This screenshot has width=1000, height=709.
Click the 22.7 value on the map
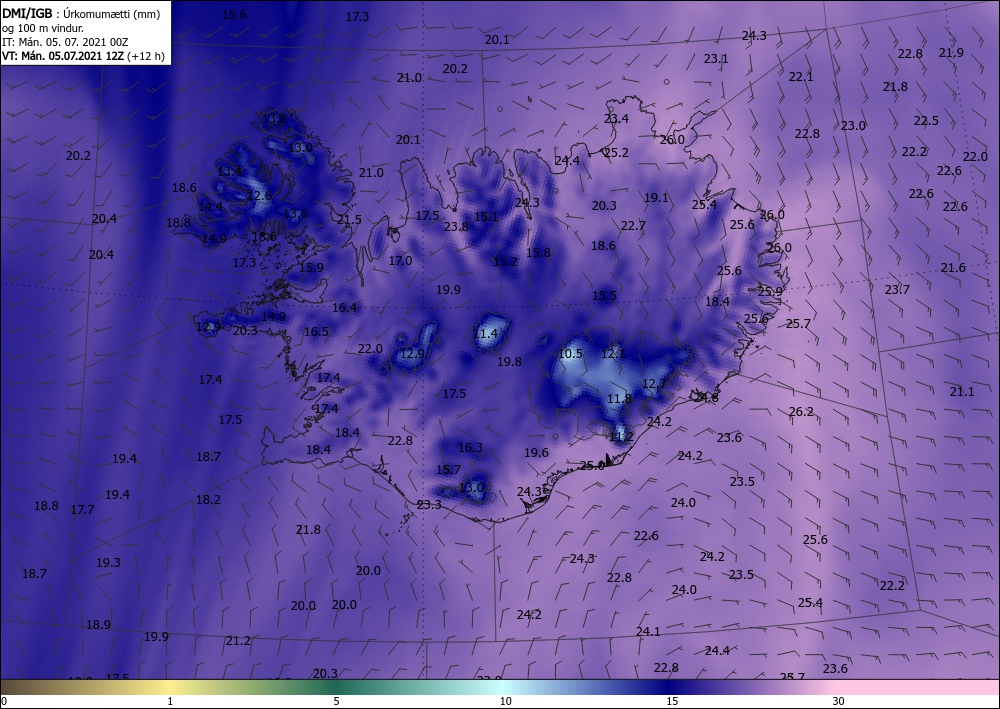point(633,226)
